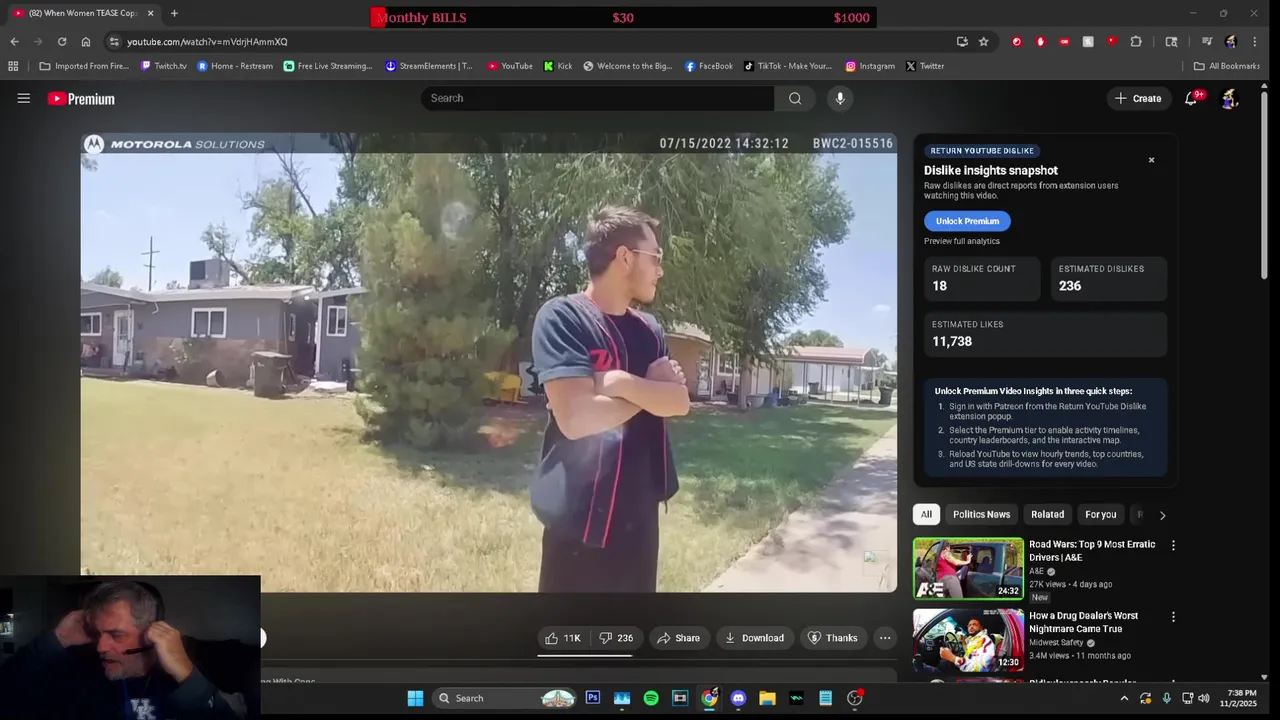Open the Extensions puzzle icon
The height and width of the screenshot is (720, 1280).
(1136, 42)
